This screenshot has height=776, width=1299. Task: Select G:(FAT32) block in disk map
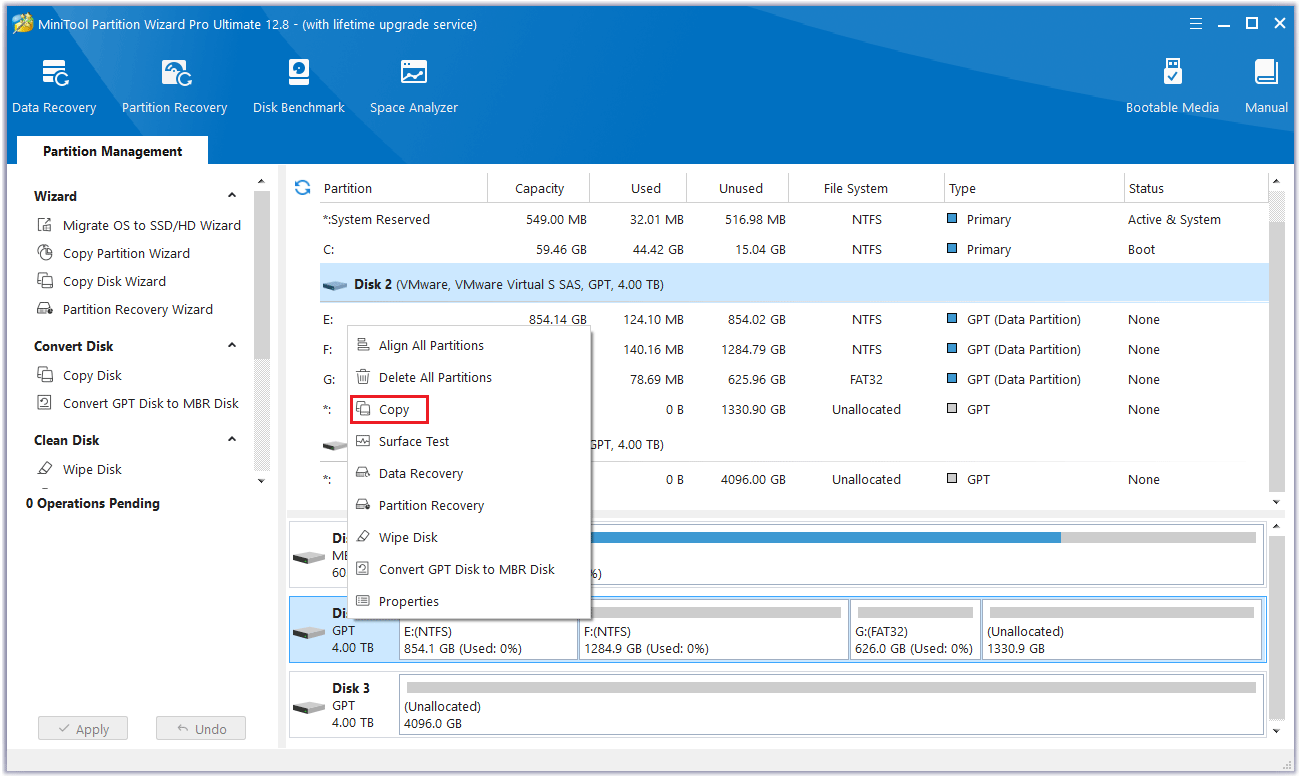(x=915, y=630)
